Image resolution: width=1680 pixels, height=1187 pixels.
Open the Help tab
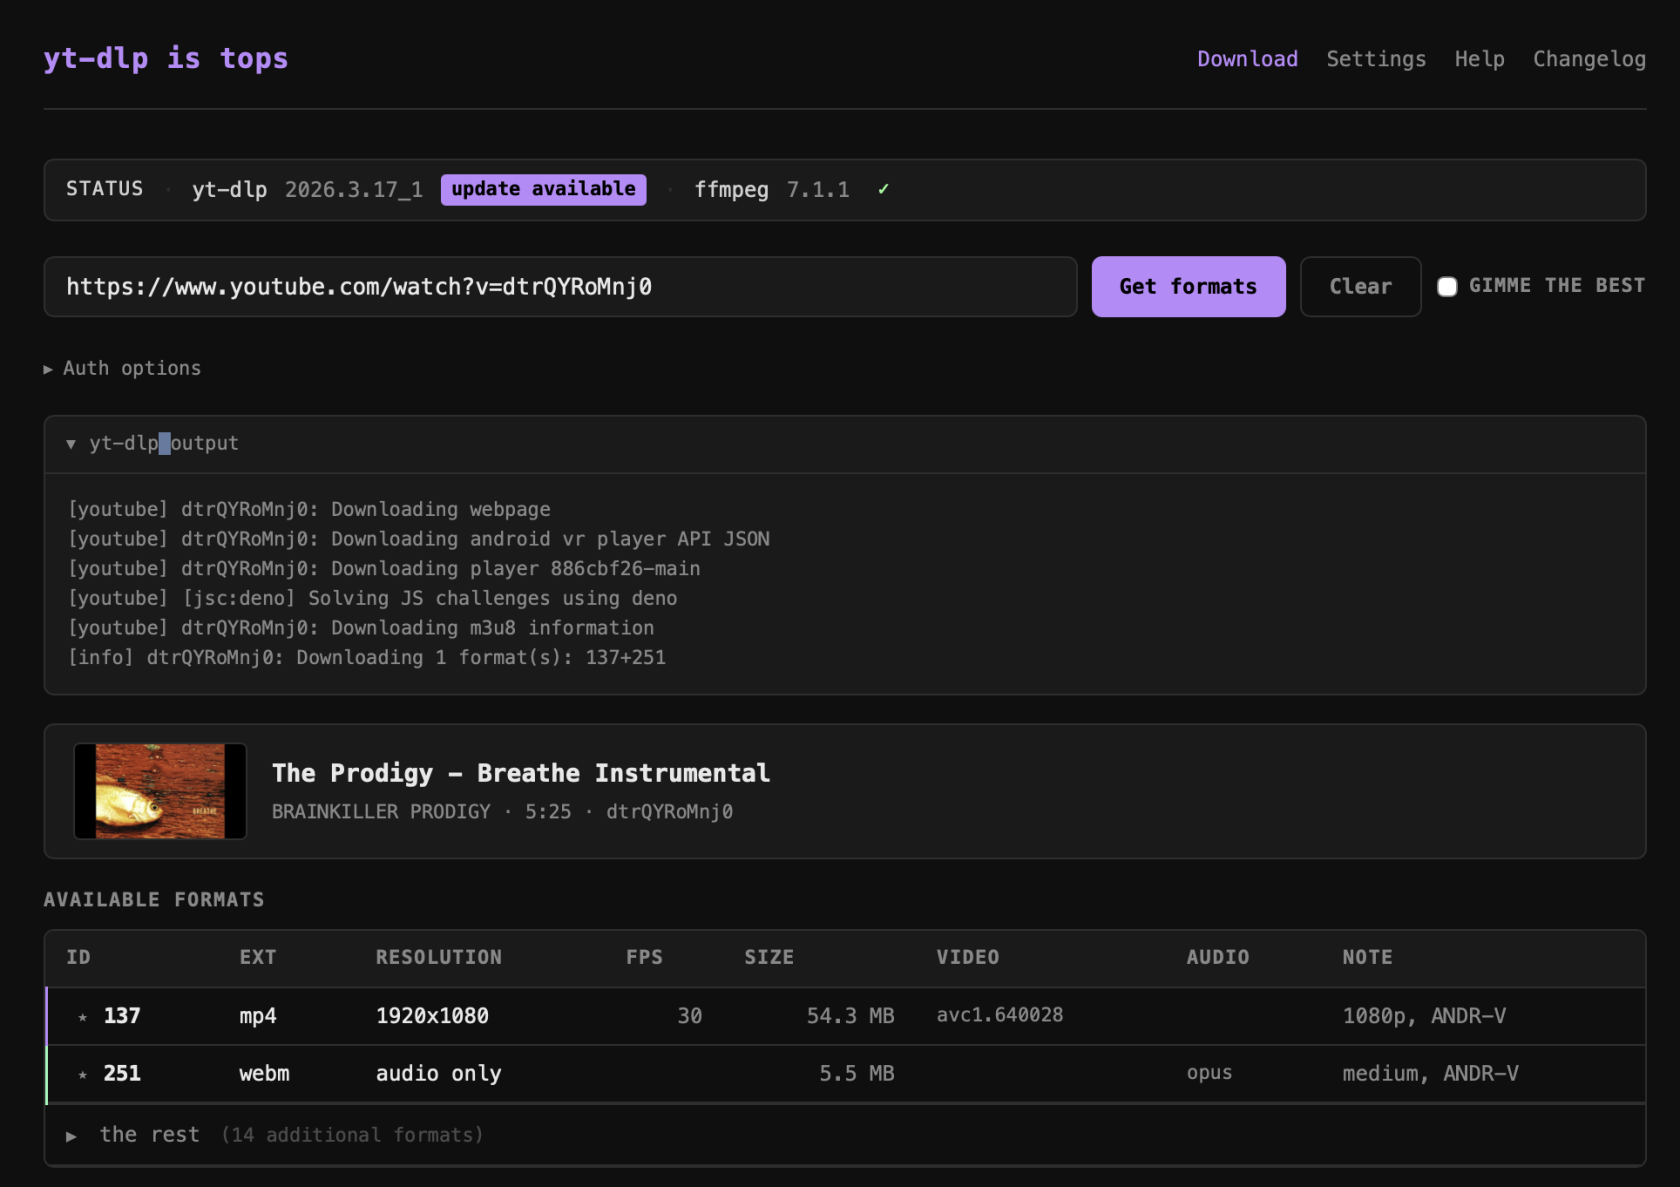click(1479, 59)
